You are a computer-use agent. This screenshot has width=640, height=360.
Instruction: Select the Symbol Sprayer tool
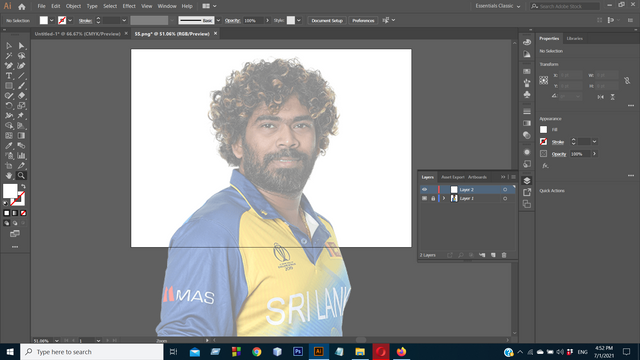click(x=9, y=156)
